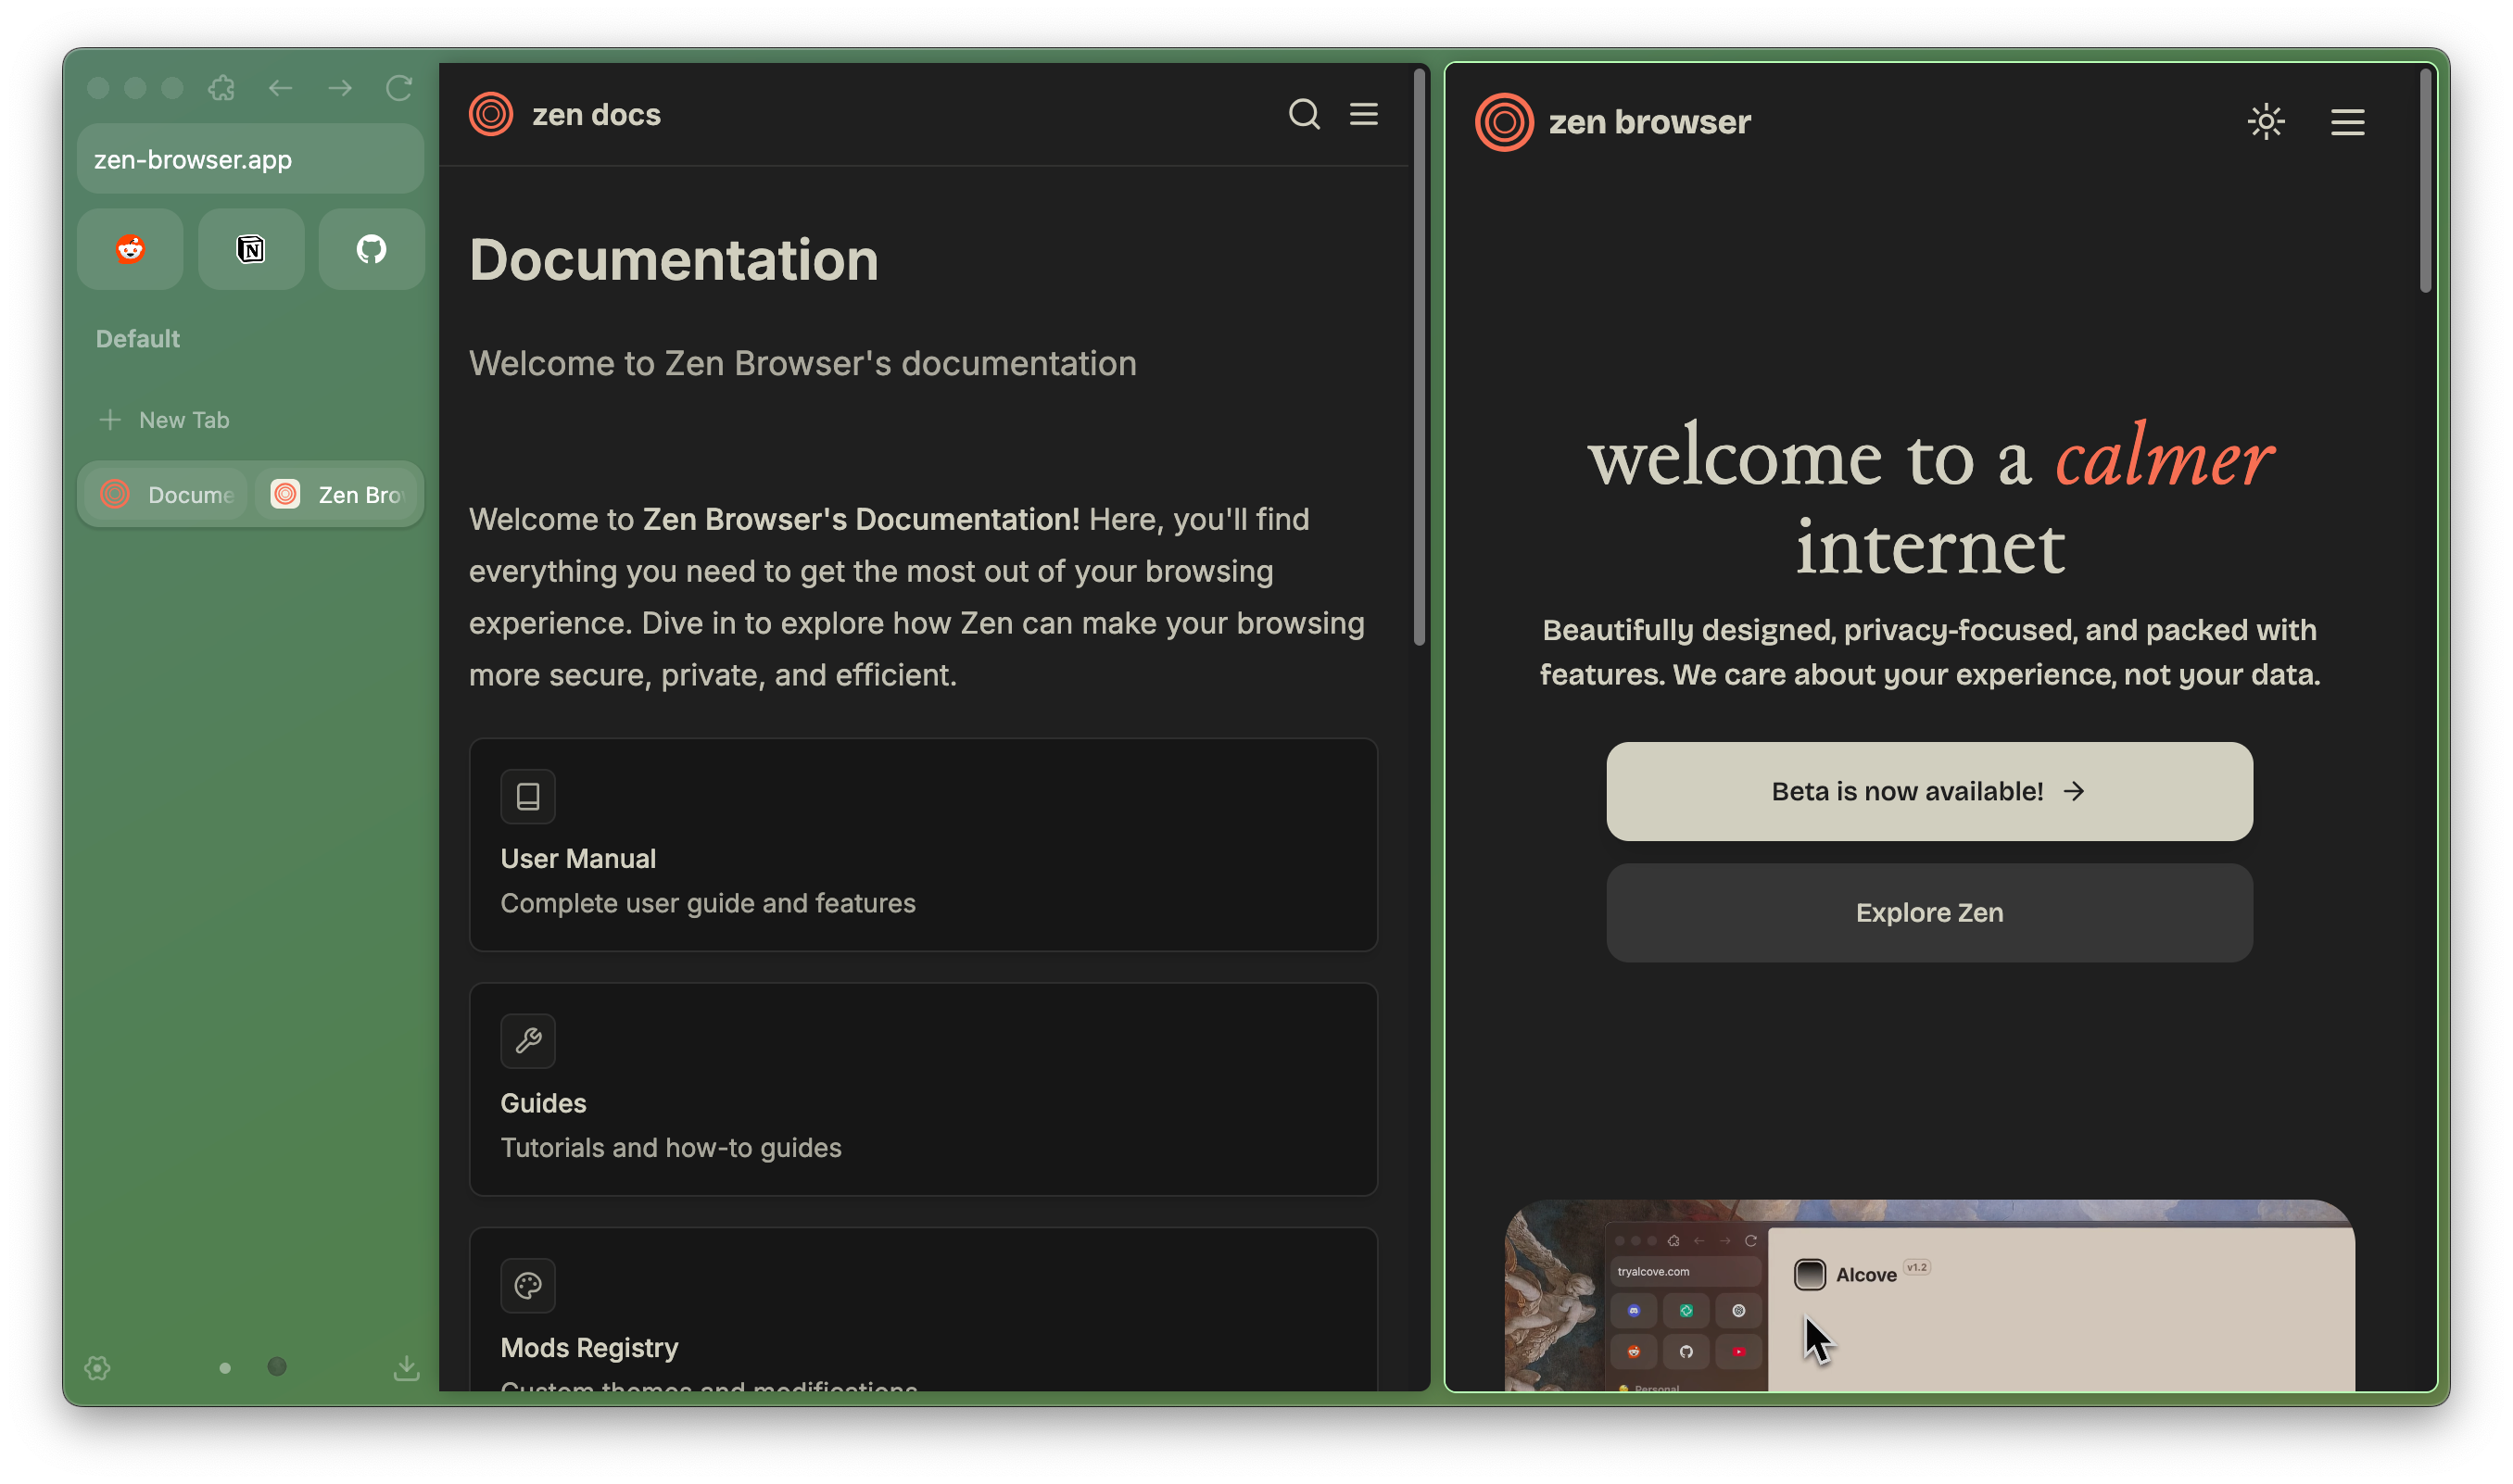Click the wrench icon on Guides card
The width and height of the screenshot is (2513, 1484).
coord(528,1041)
